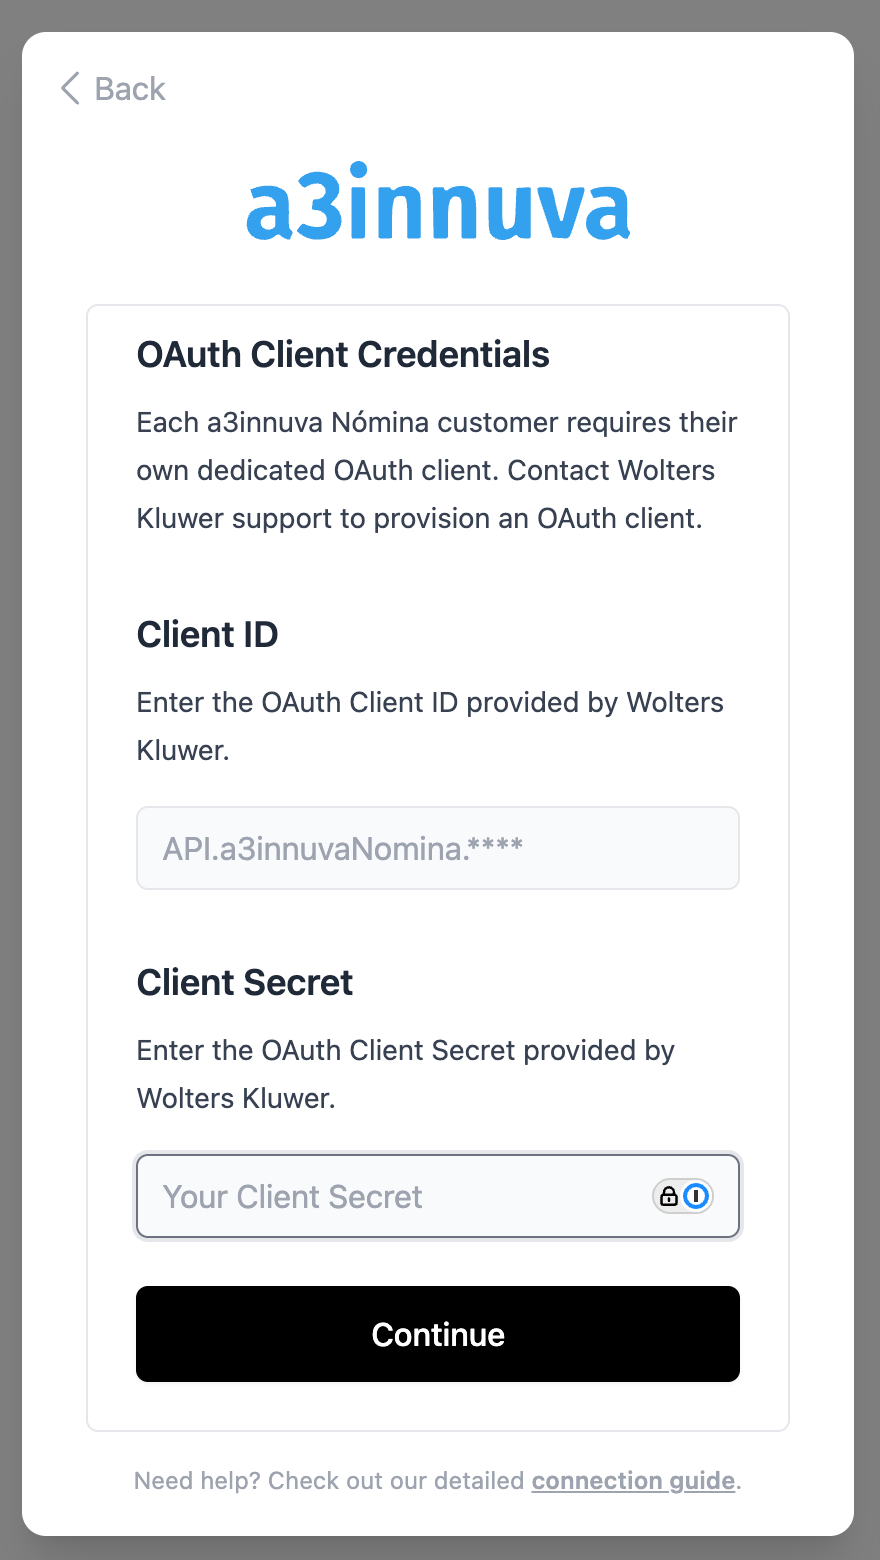The width and height of the screenshot is (880, 1560).
Task: Click the a3innuva logo
Action: [x=438, y=201]
